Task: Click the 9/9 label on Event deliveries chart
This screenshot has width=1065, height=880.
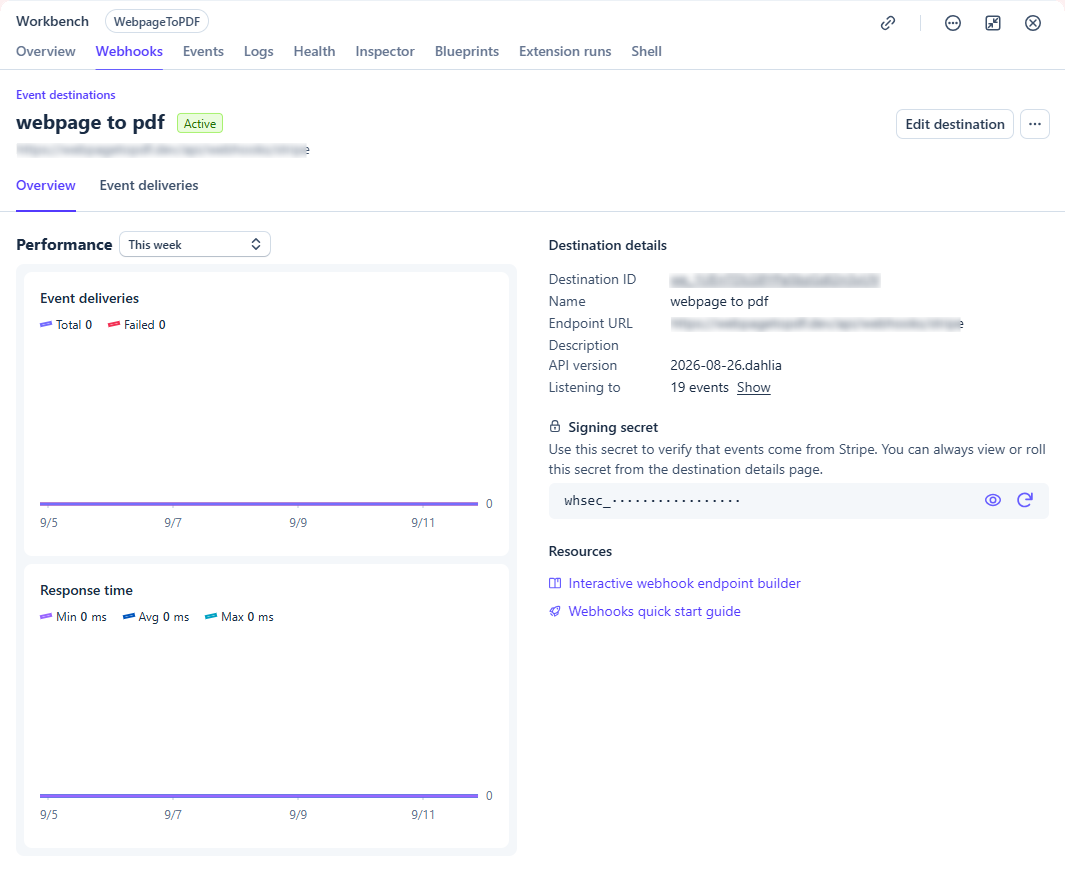Action: point(298,523)
